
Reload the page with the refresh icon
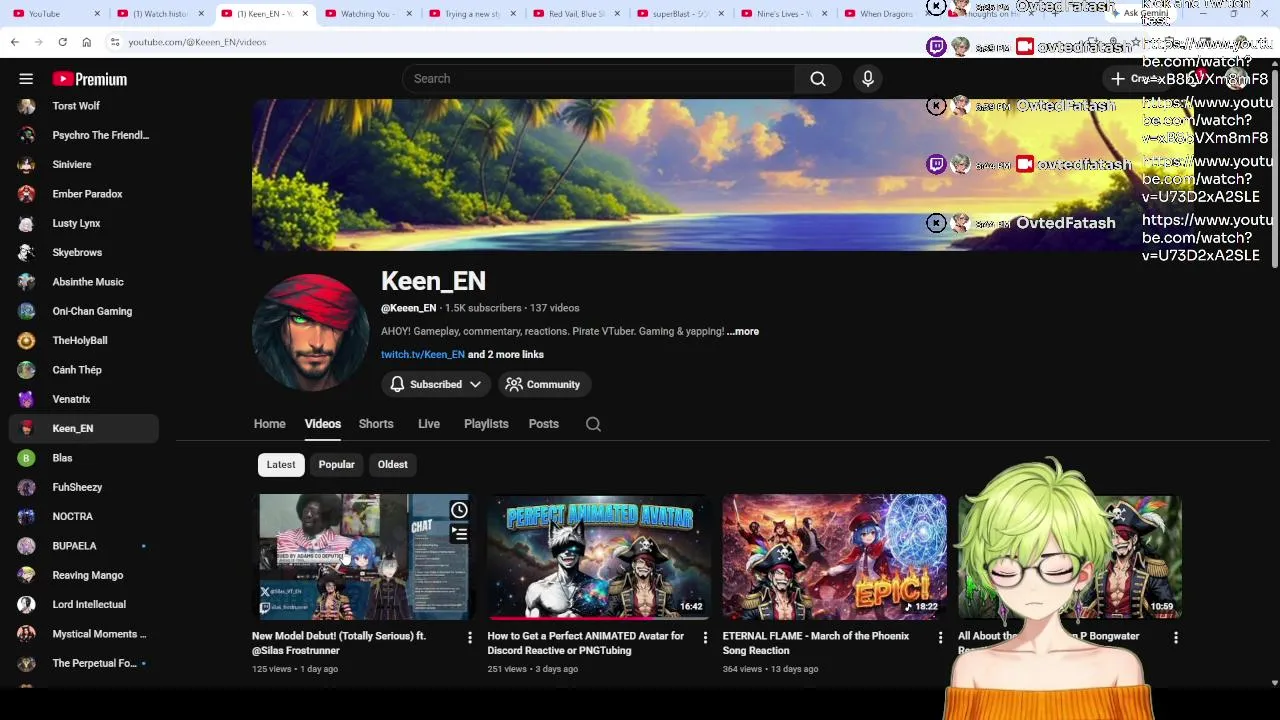coord(62,42)
